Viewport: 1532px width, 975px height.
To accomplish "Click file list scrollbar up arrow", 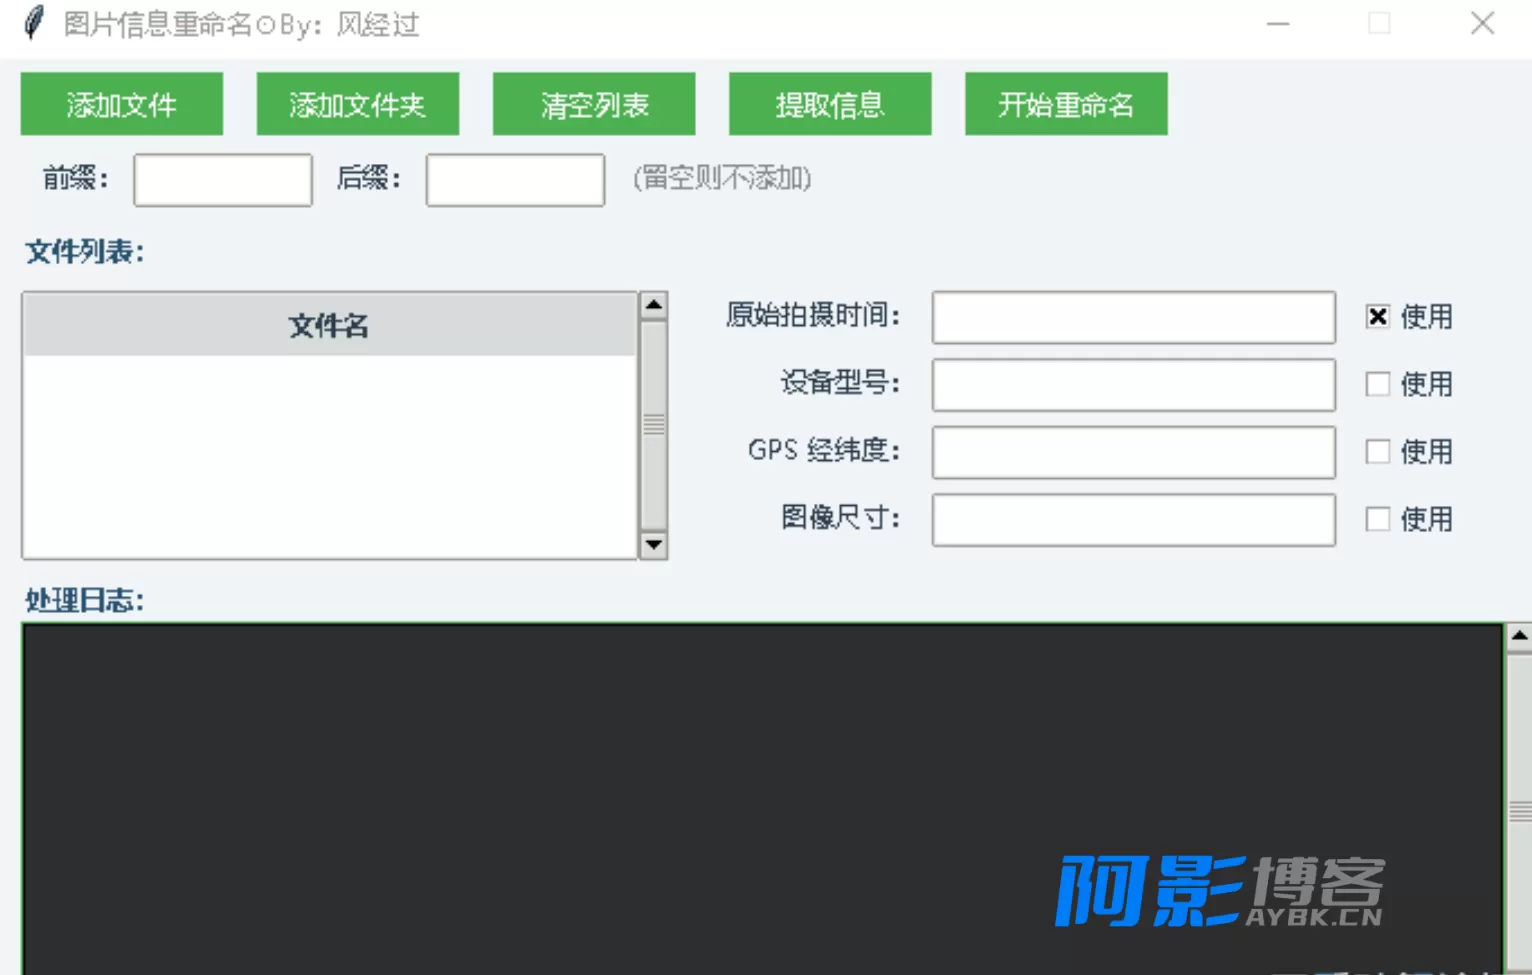I will pos(654,305).
